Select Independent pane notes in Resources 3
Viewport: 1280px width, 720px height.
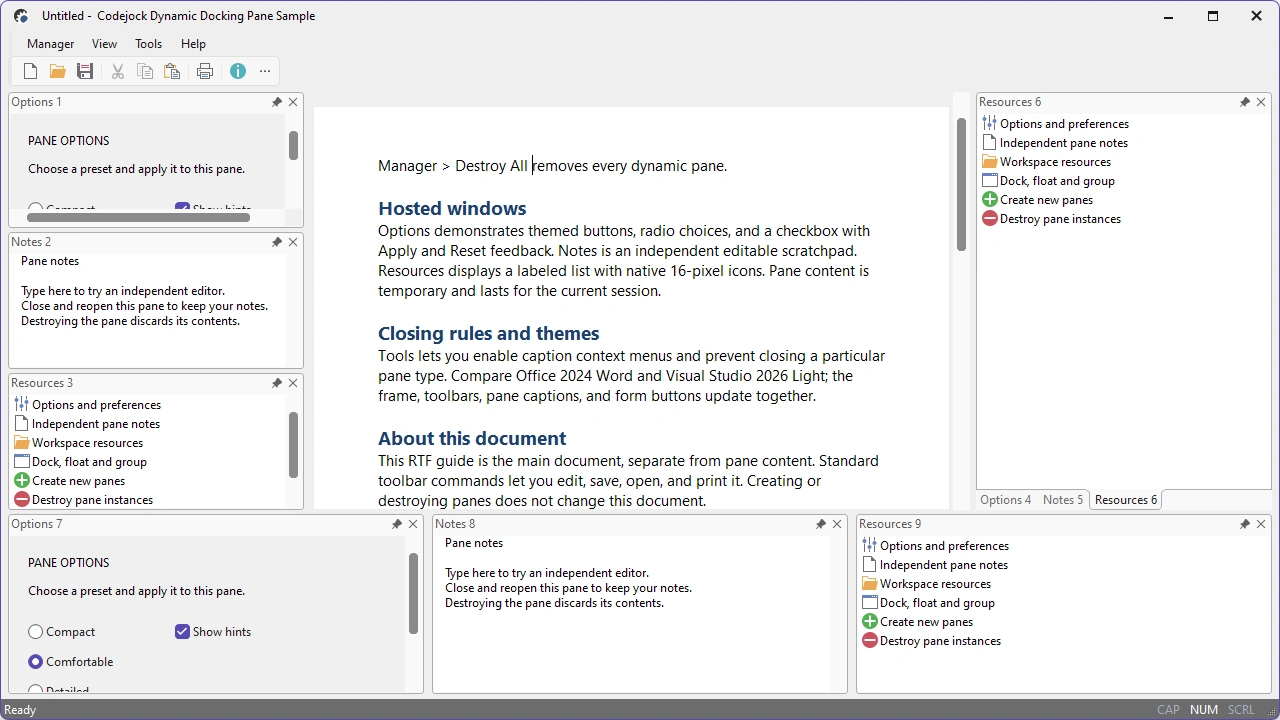[87, 424]
